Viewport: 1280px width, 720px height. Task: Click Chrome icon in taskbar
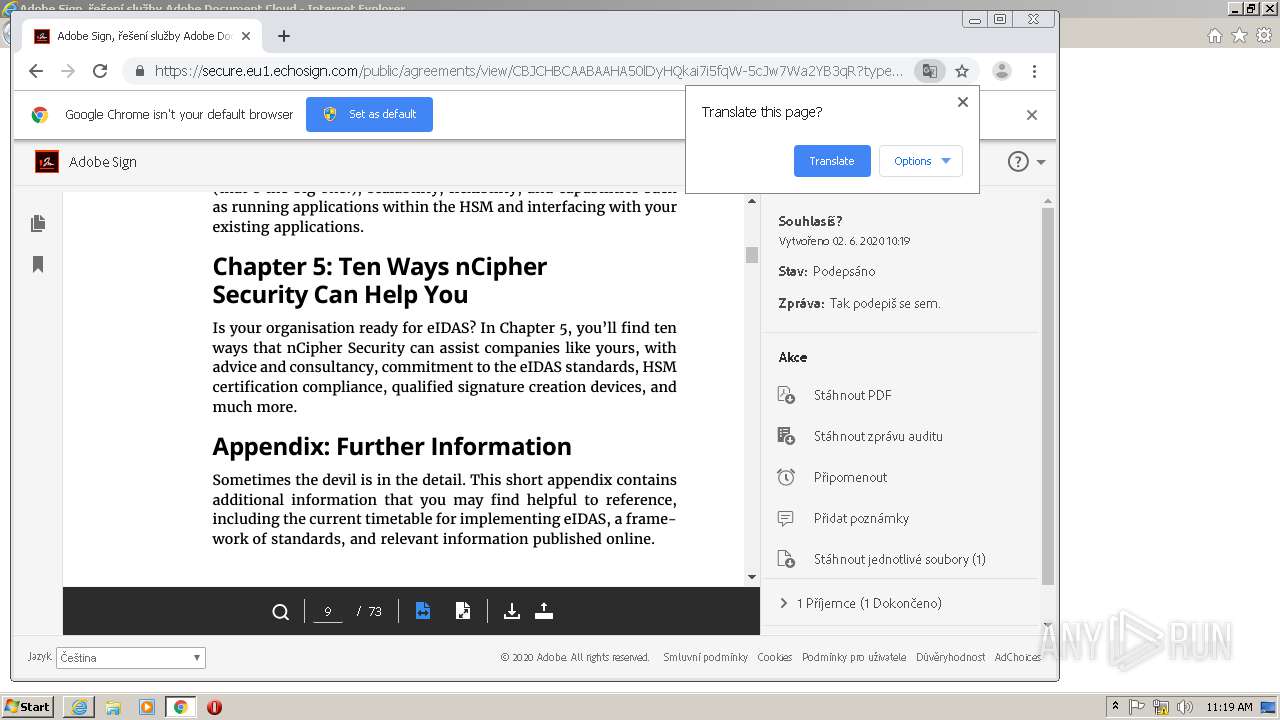pyautogui.click(x=180, y=707)
